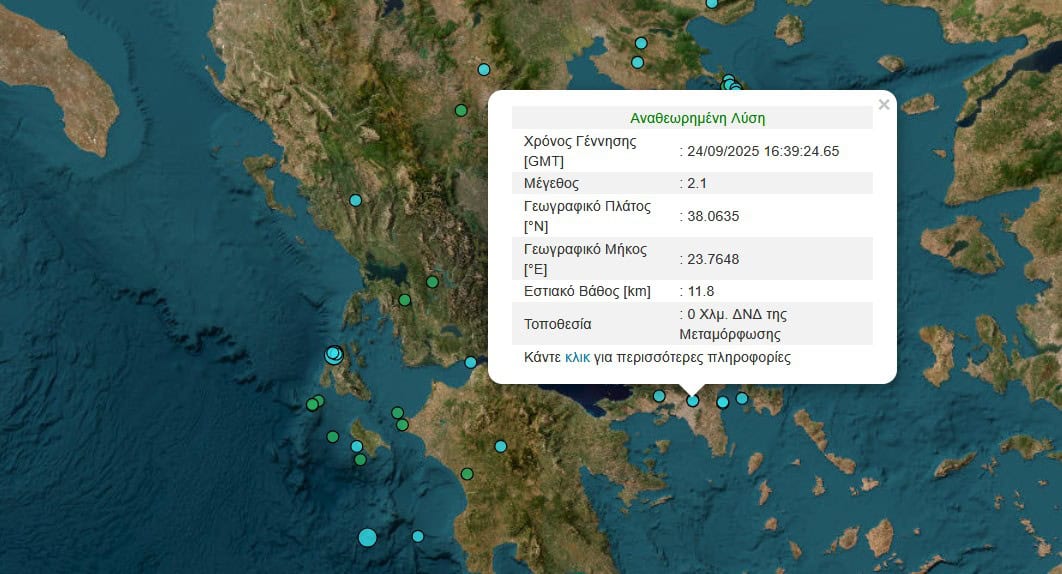Click the Αναθεωρημένη Λύση popup header
Image resolution: width=1062 pixels, height=574 pixels.
point(697,117)
